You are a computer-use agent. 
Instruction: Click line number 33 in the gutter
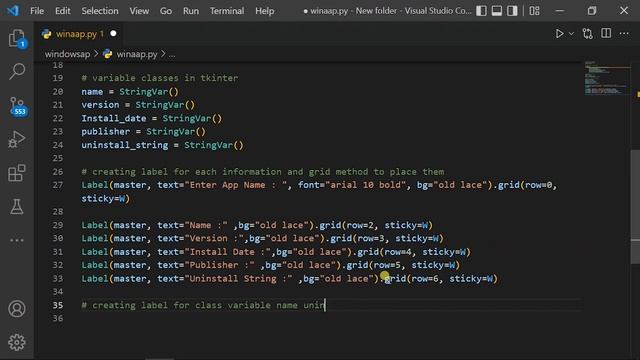point(58,279)
